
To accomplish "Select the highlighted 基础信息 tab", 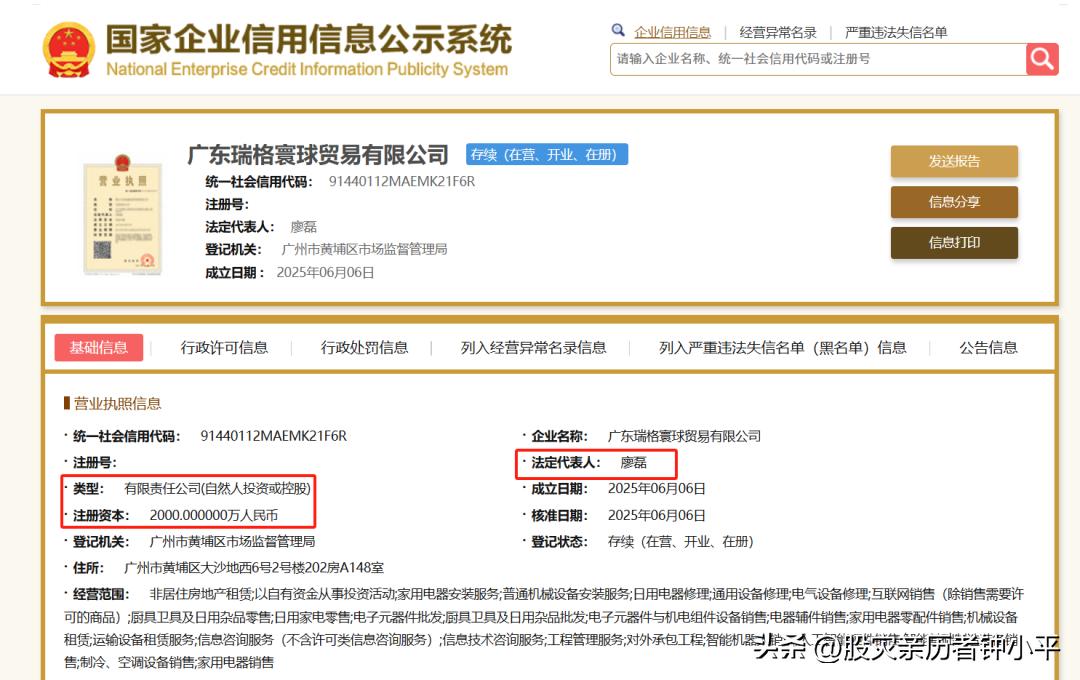I will (99, 347).
